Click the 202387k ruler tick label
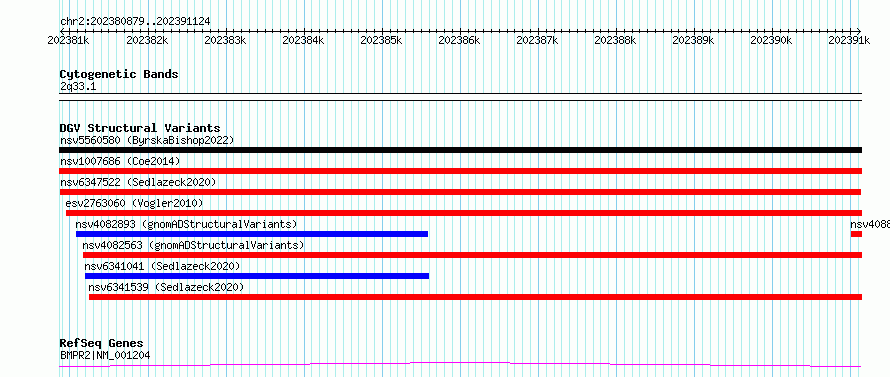The image size is (890, 377). click(x=538, y=40)
